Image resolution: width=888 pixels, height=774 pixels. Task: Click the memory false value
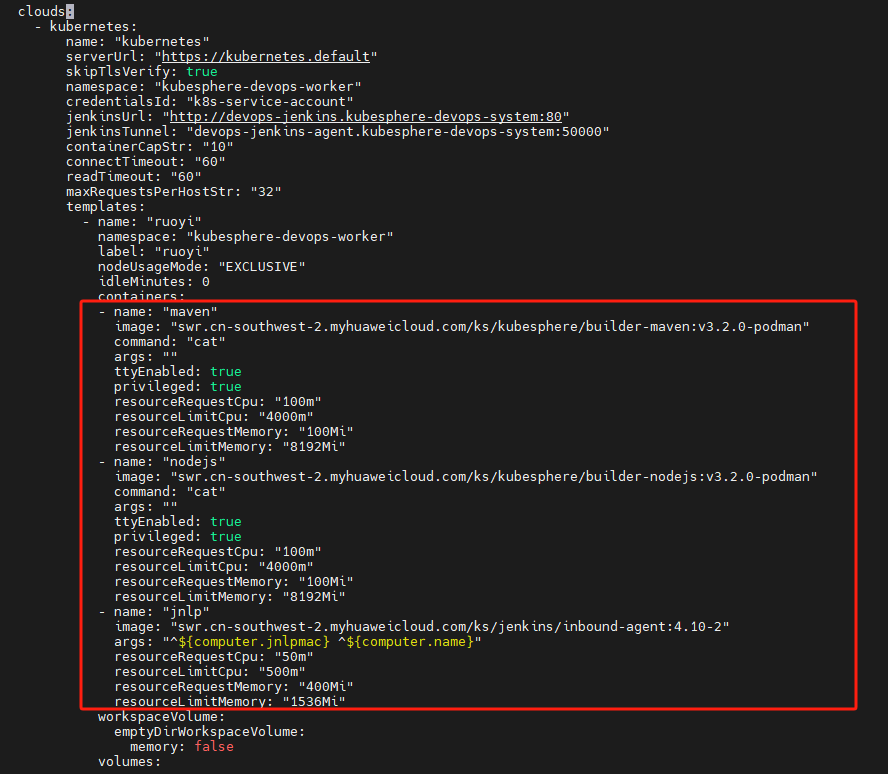(x=214, y=747)
